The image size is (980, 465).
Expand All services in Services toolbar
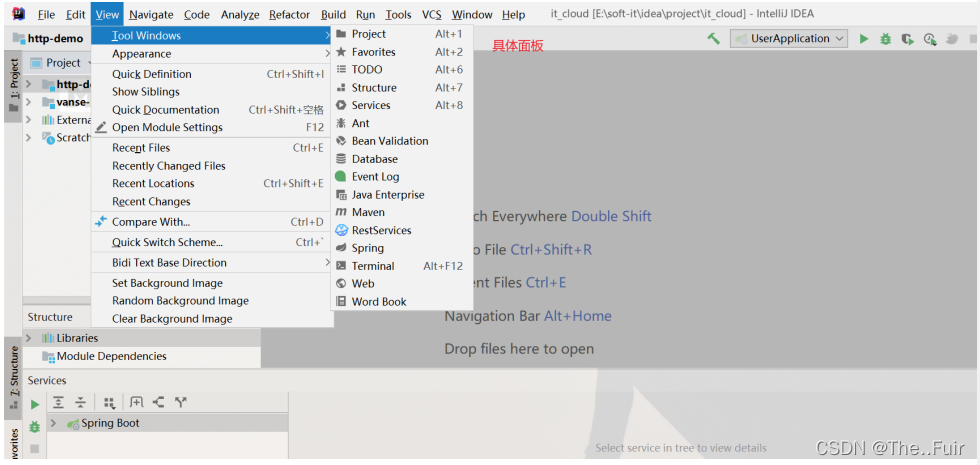click(x=58, y=402)
